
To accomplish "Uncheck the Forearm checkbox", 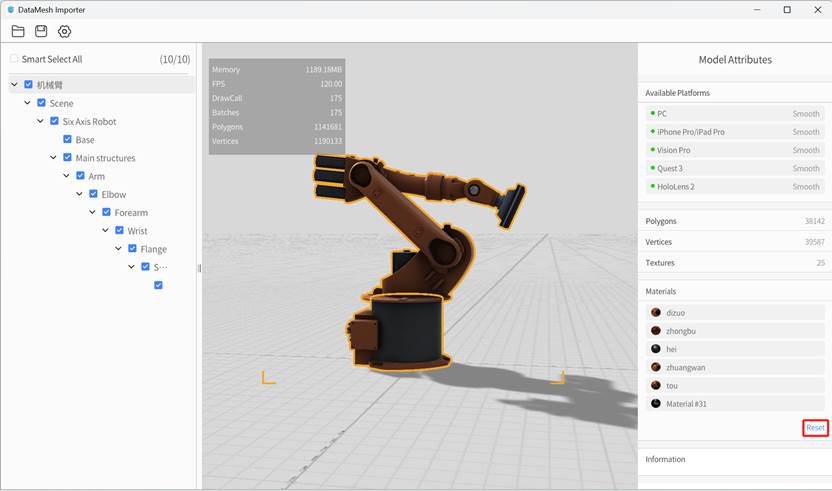I will click(x=106, y=212).
